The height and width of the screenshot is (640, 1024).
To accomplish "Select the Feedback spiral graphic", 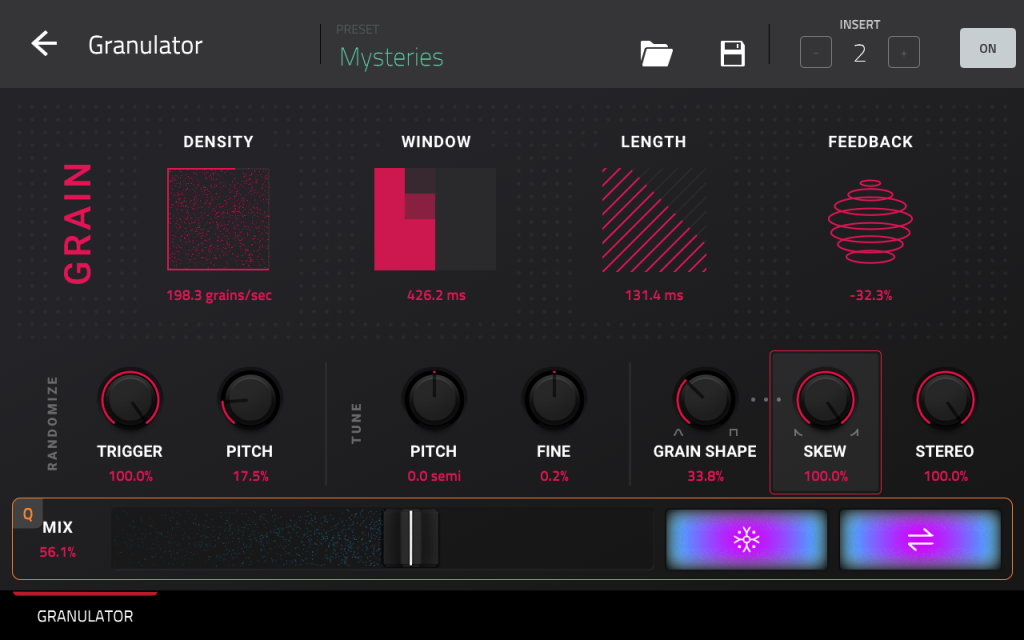I will [x=870, y=219].
